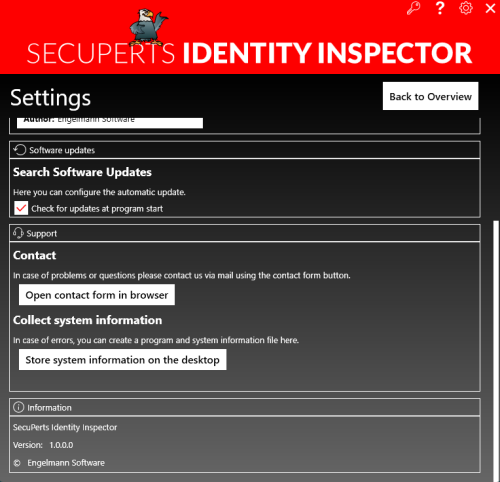Open contact form in browser

click(97, 295)
